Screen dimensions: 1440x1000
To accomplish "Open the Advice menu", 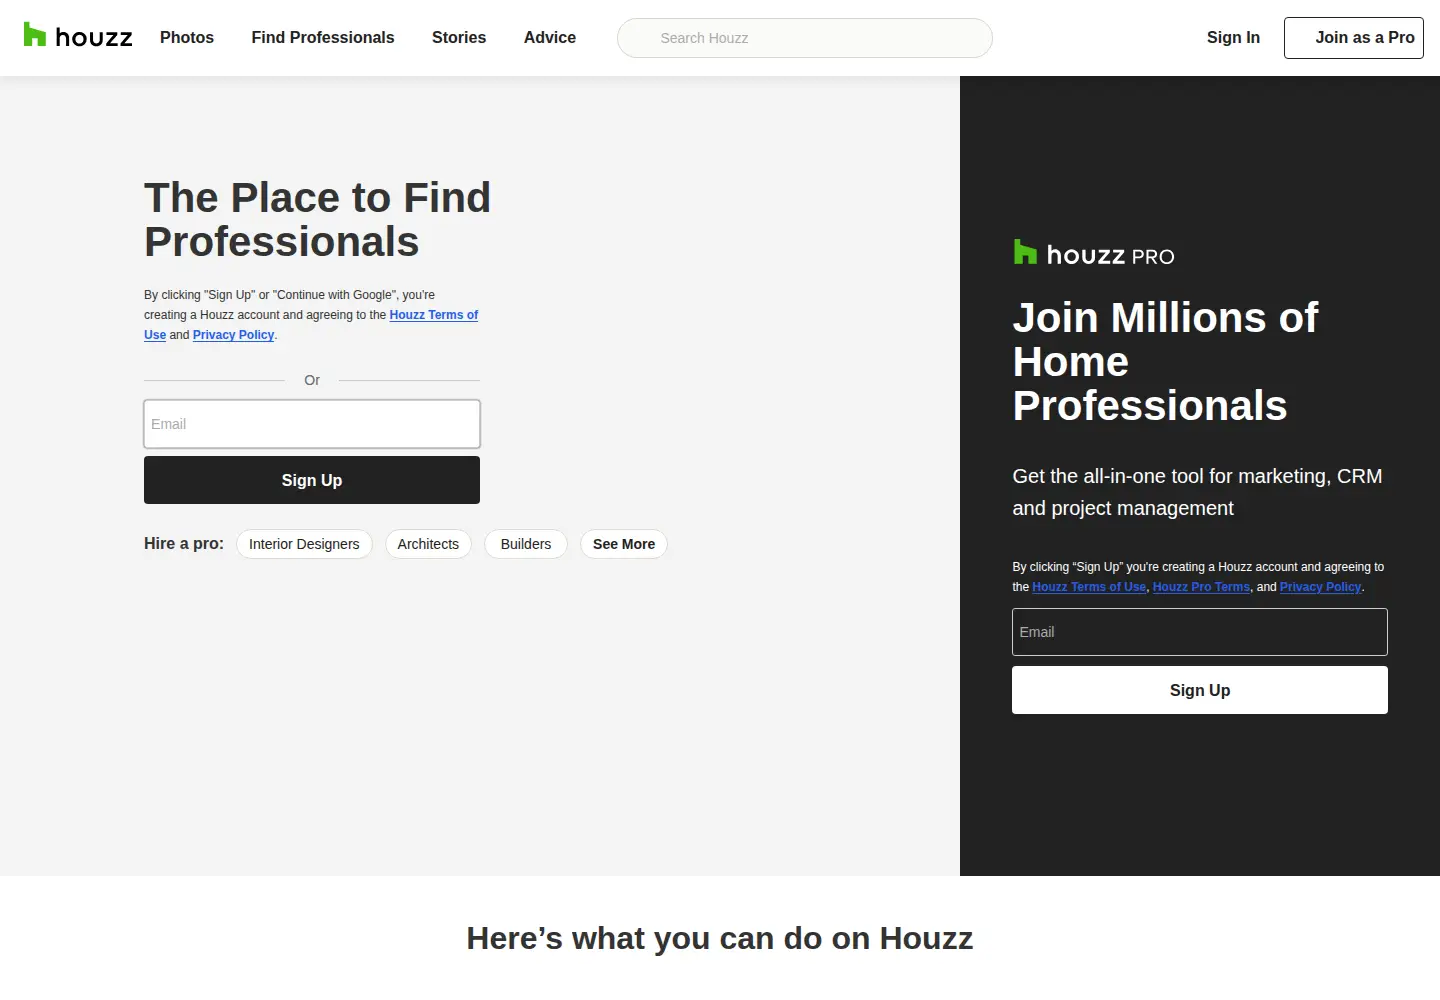I will [550, 37].
